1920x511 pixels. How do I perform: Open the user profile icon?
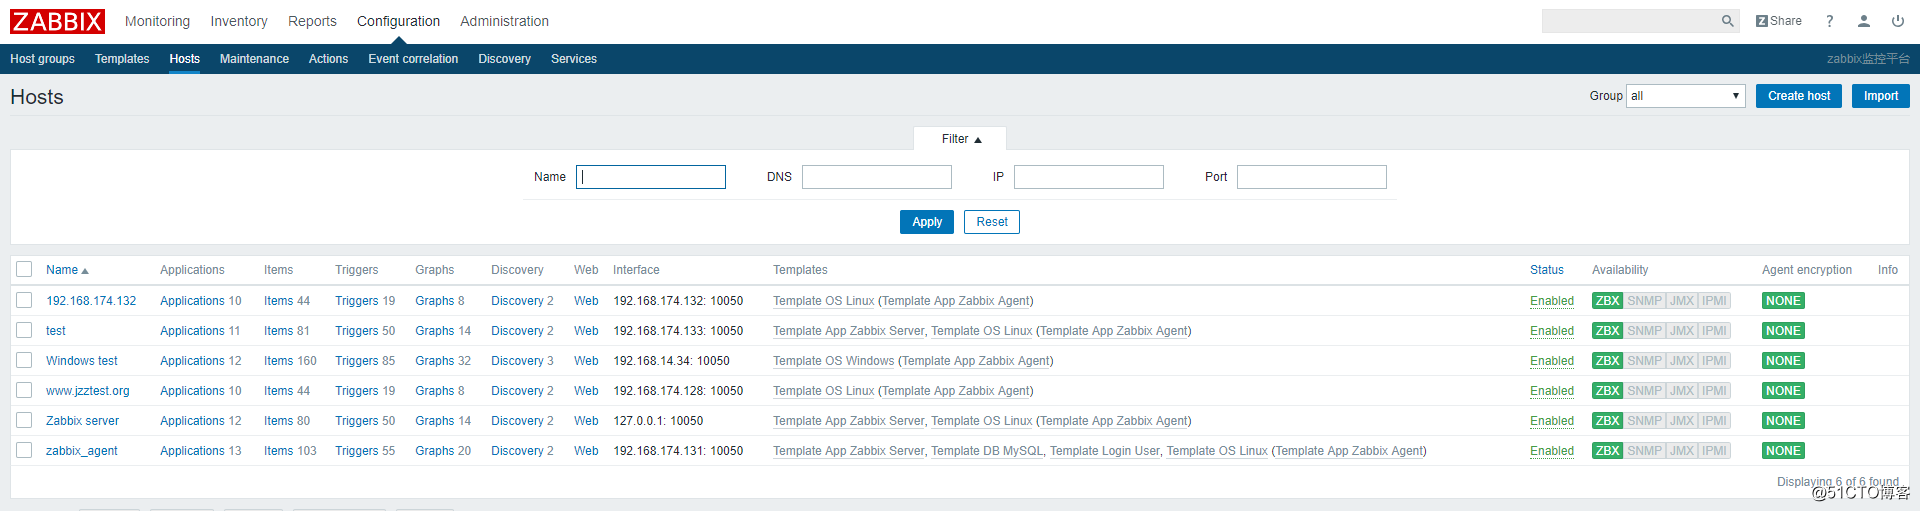(x=1864, y=21)
